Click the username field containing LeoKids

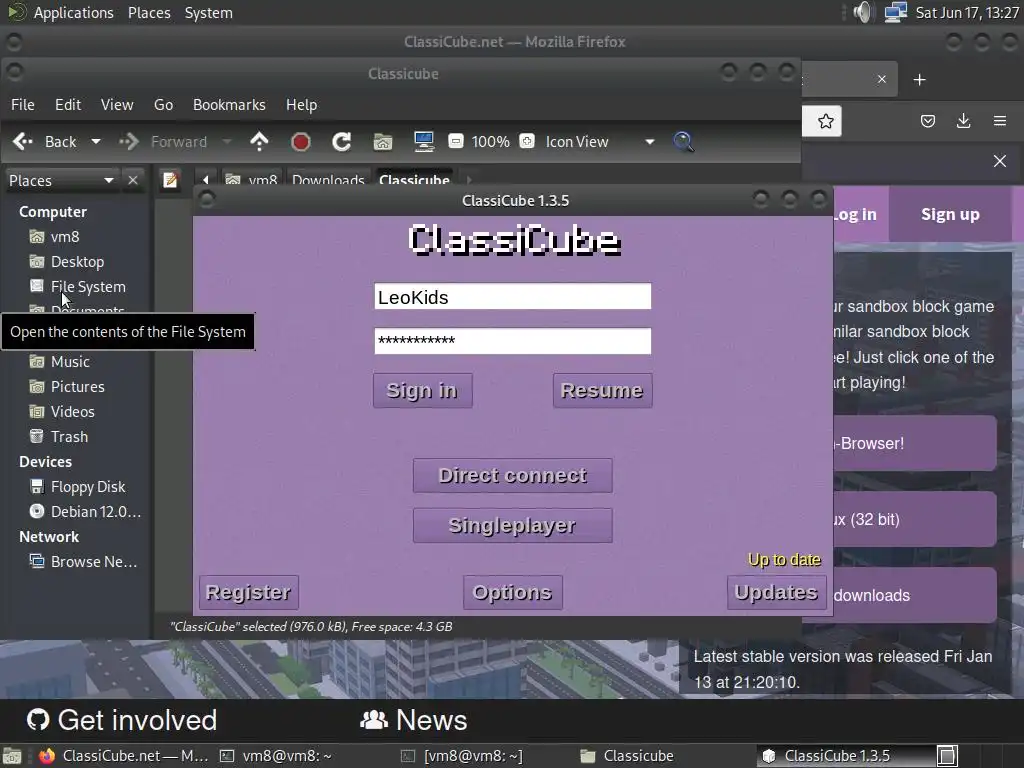513,296
